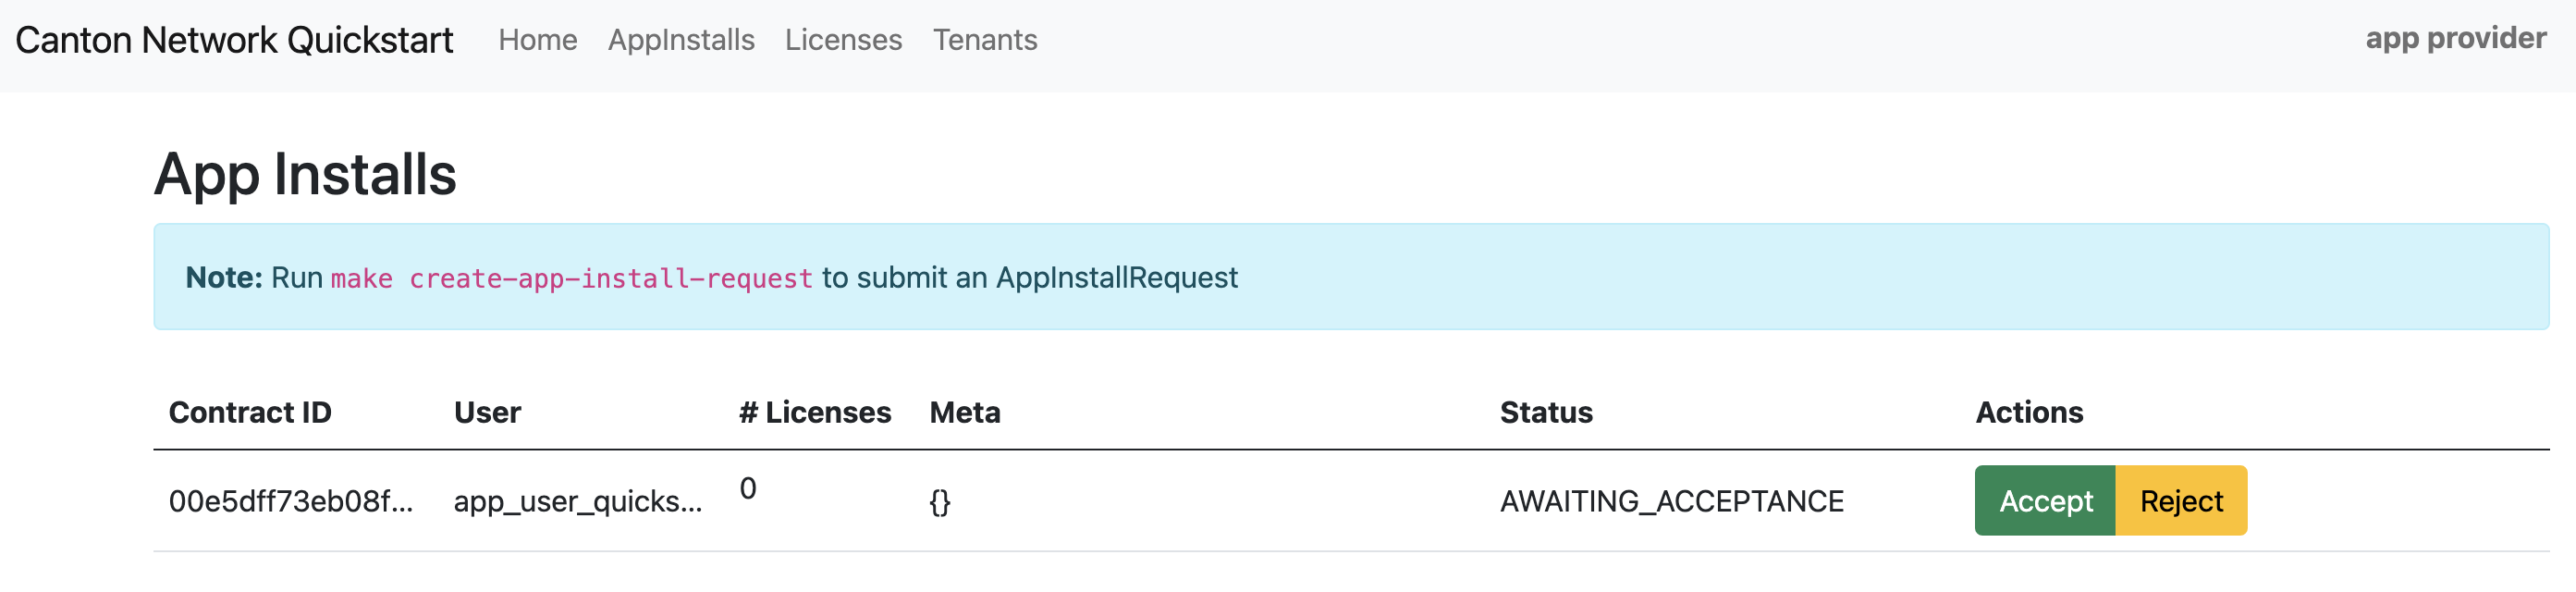Click the Meta column header
Viewport: 2576px width, 592px height.
coord(964,412)
